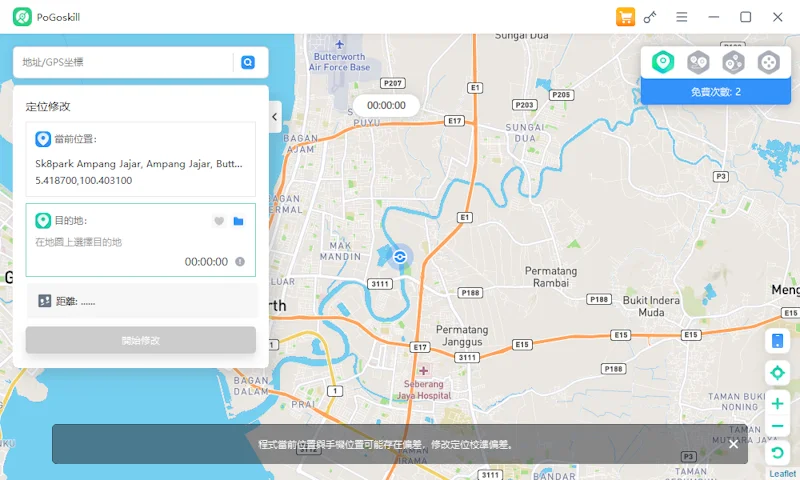Open the shopping cart store icon

click(625, 17)
